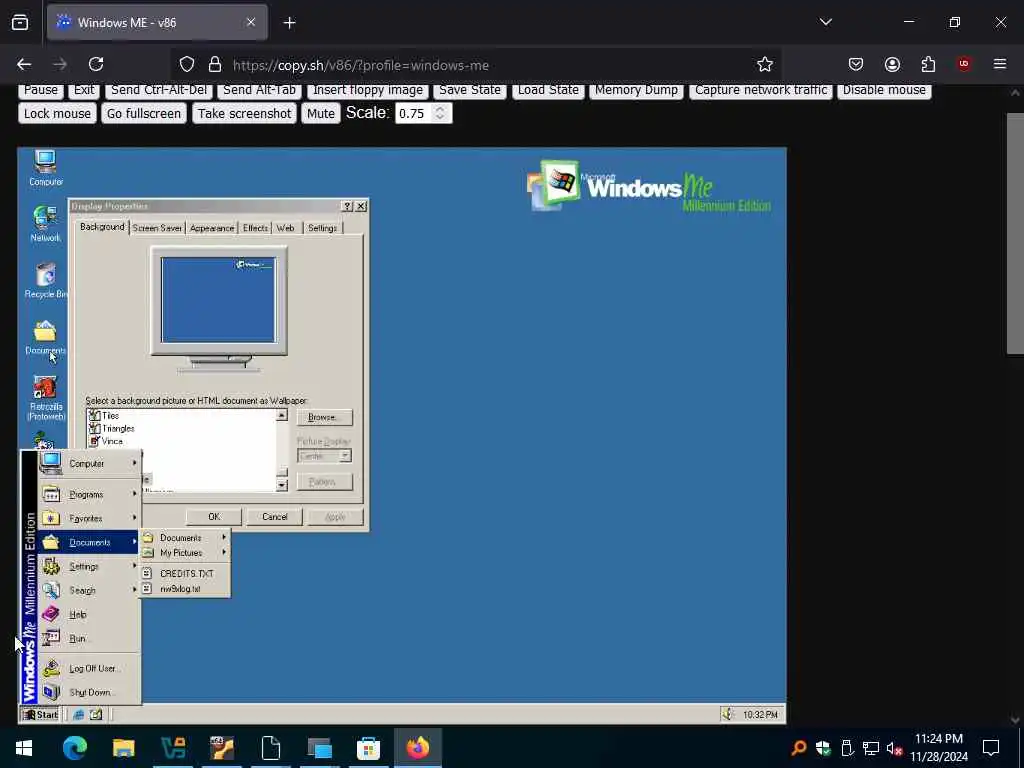Image resolution: width=1024 pixels, height=768 pixels.
Task: Click Send Alt-Tab button
Action: tap(259, 90)
